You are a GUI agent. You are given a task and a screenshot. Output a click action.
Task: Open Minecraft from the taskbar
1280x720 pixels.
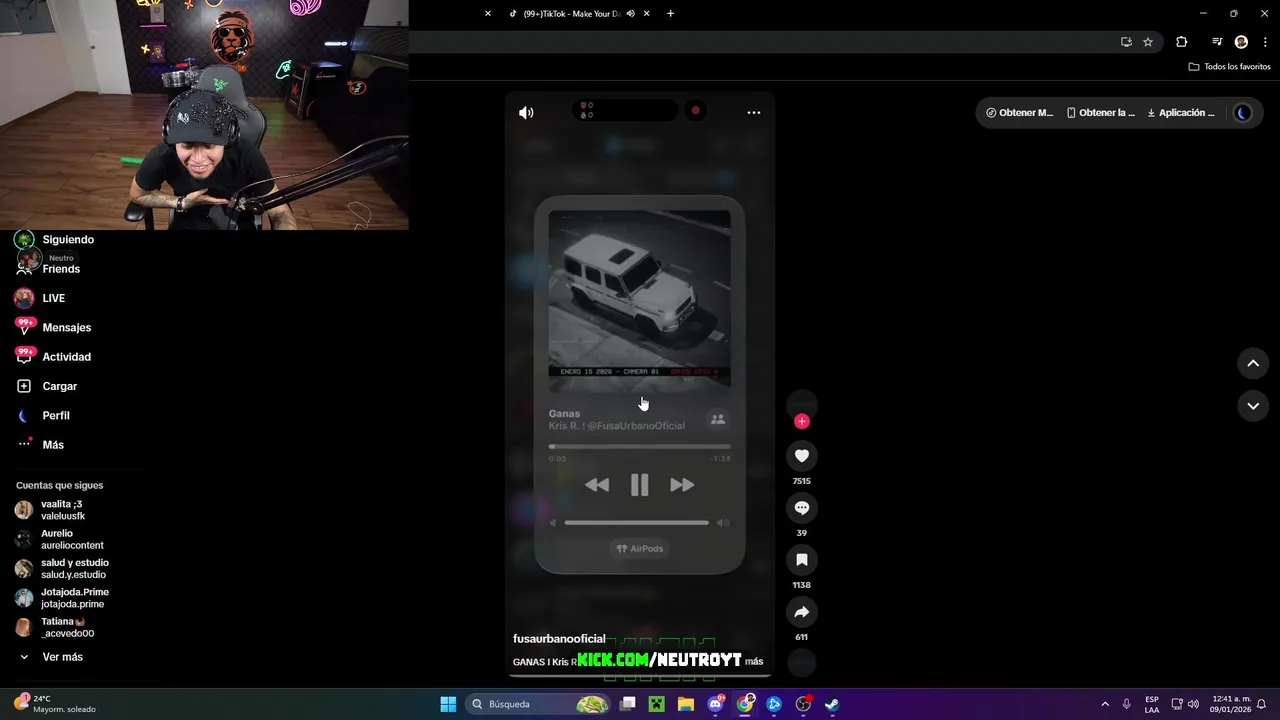tap(656, 704)
